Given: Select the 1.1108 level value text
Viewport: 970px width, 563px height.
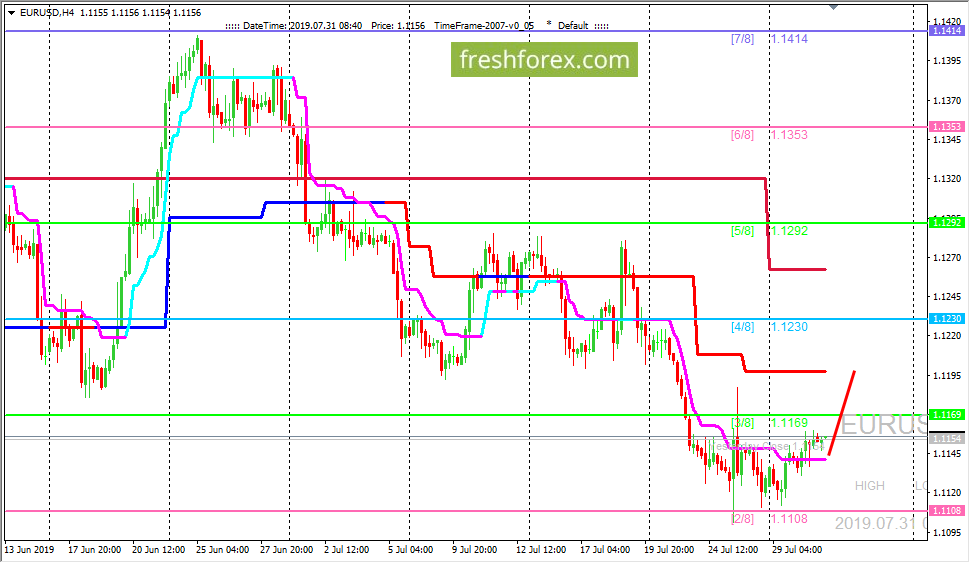Looking at the screenshot, I should [789, 518].
